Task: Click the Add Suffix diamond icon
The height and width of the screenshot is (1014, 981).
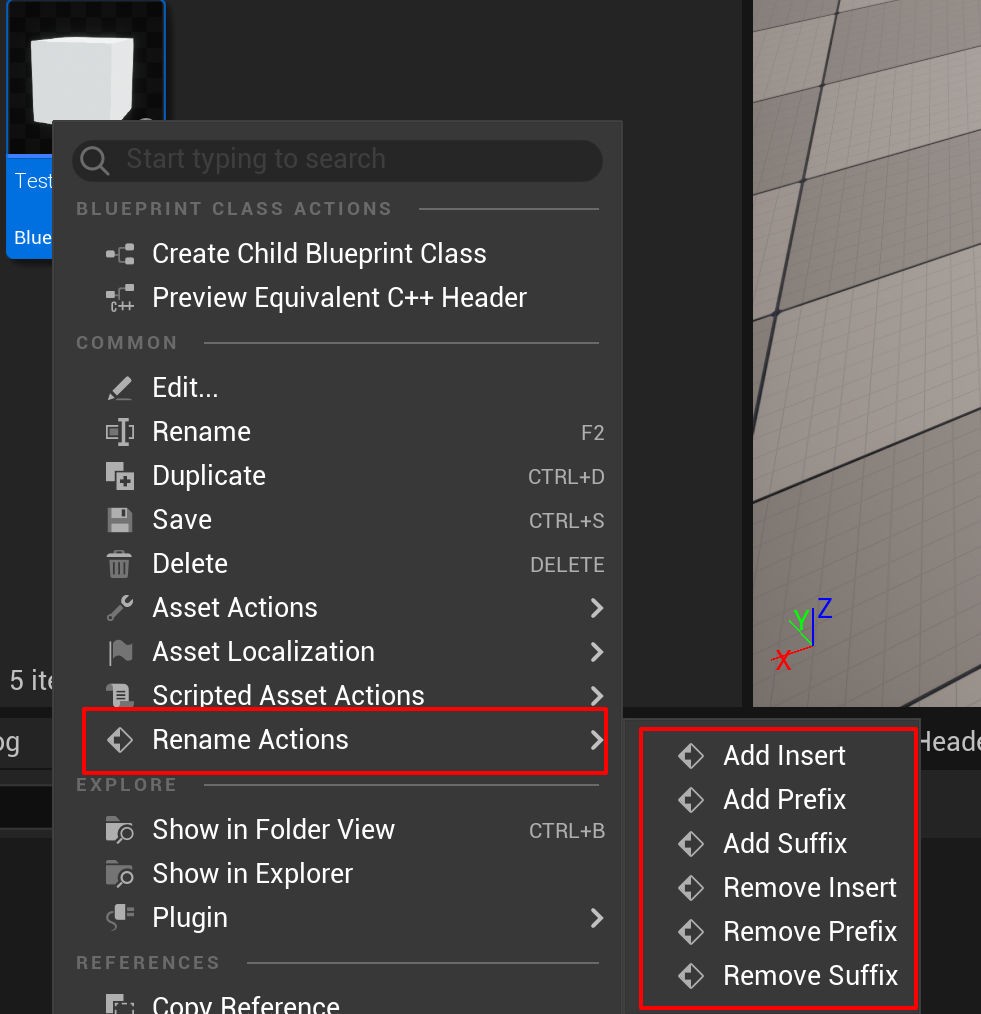Action: pos(691,843)
